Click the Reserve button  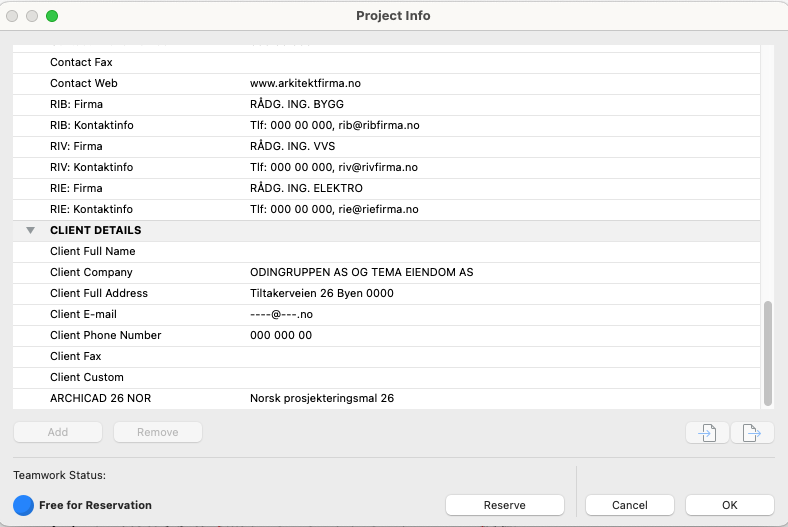[x=504, y=505]
